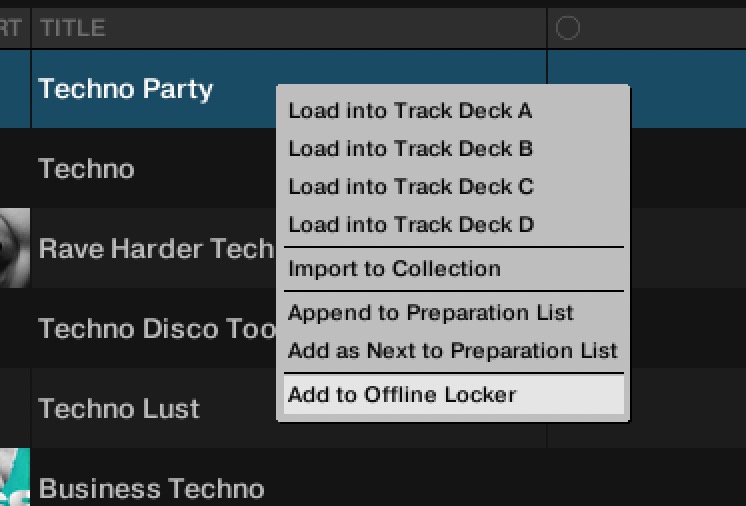Load track into Track Deck C
This screenshot has height=506, width=746.
tap(410, 187)
